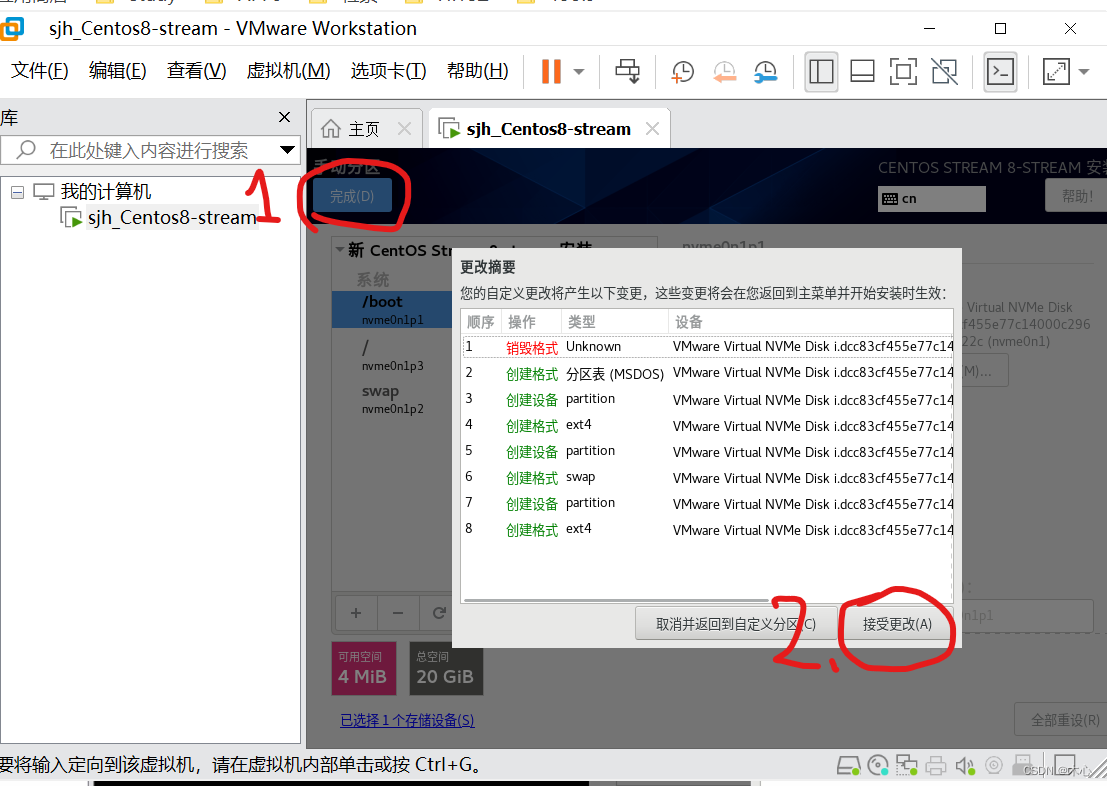Open the 文件(F) menu
This screenshot has height=786, width=1107.
coord(40,71)
